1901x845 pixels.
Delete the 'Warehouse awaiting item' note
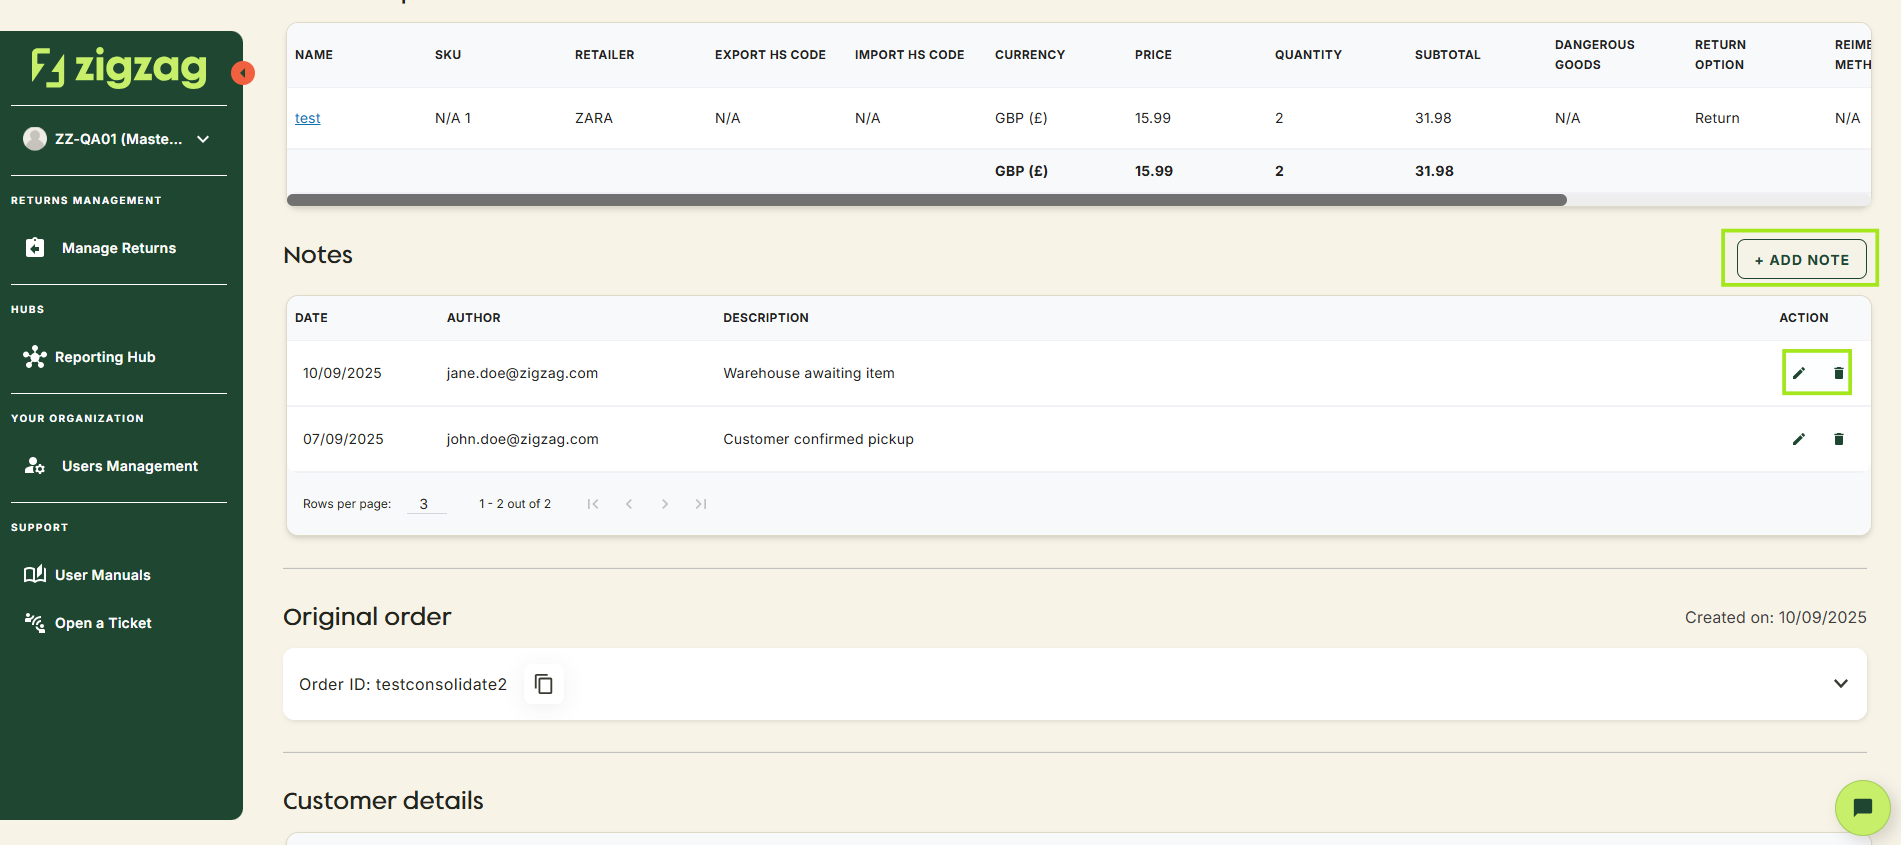pos(1838,373)
